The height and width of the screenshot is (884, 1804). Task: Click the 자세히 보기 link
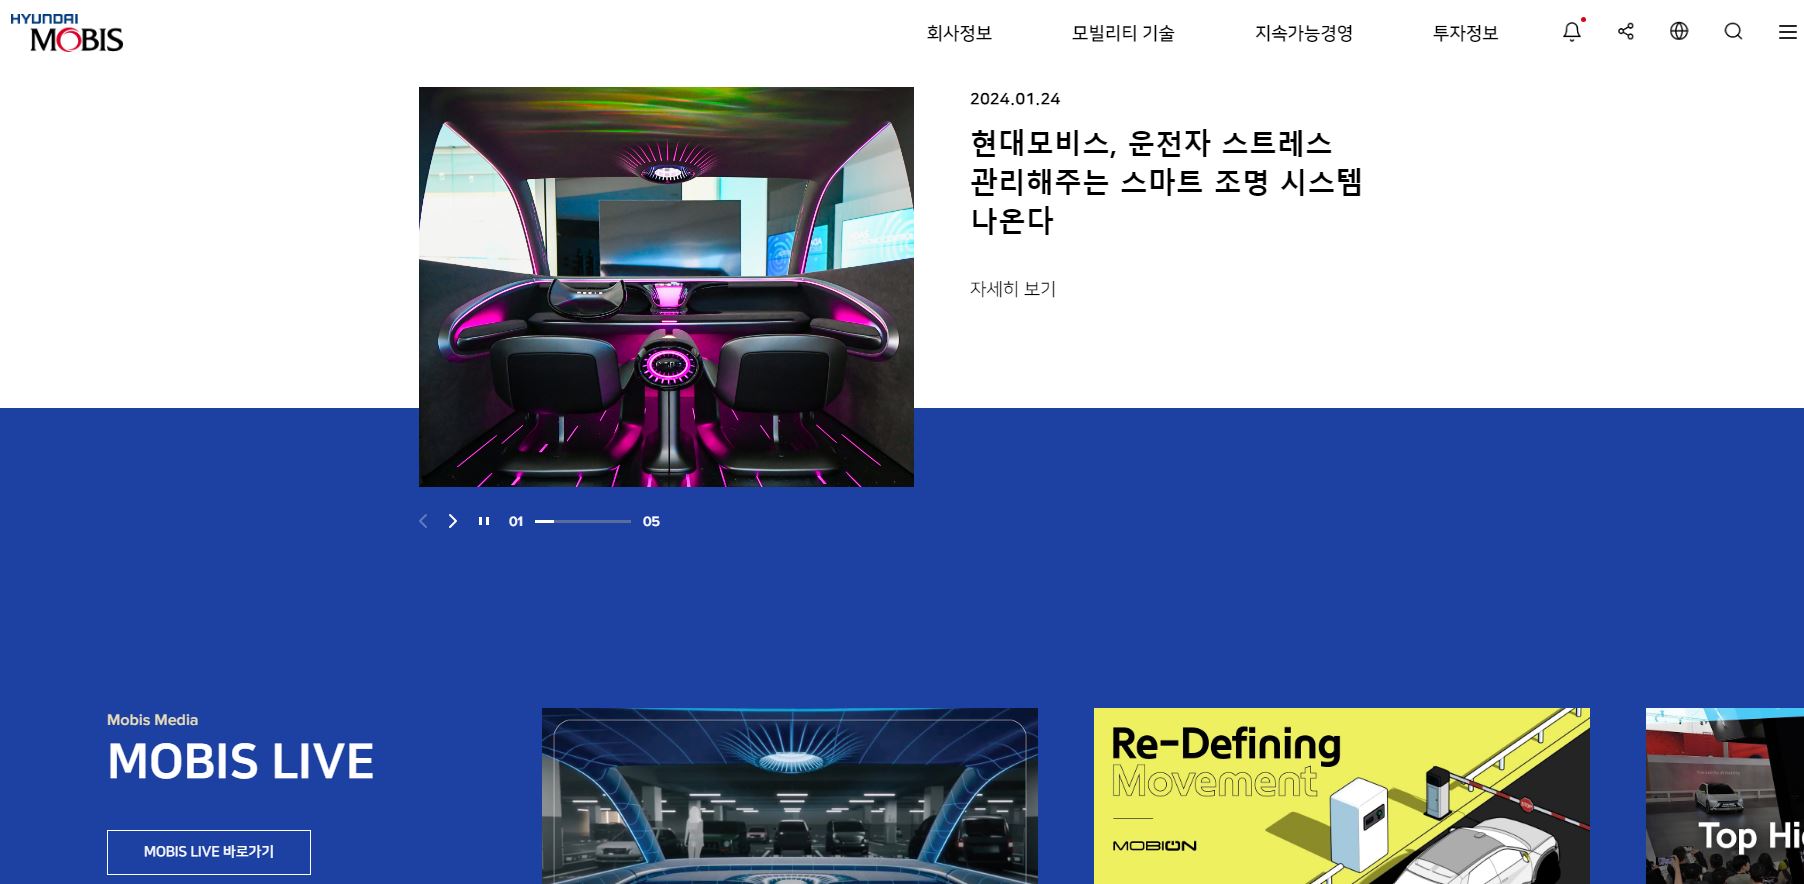pyautogui.click(x=1013, y=289)
